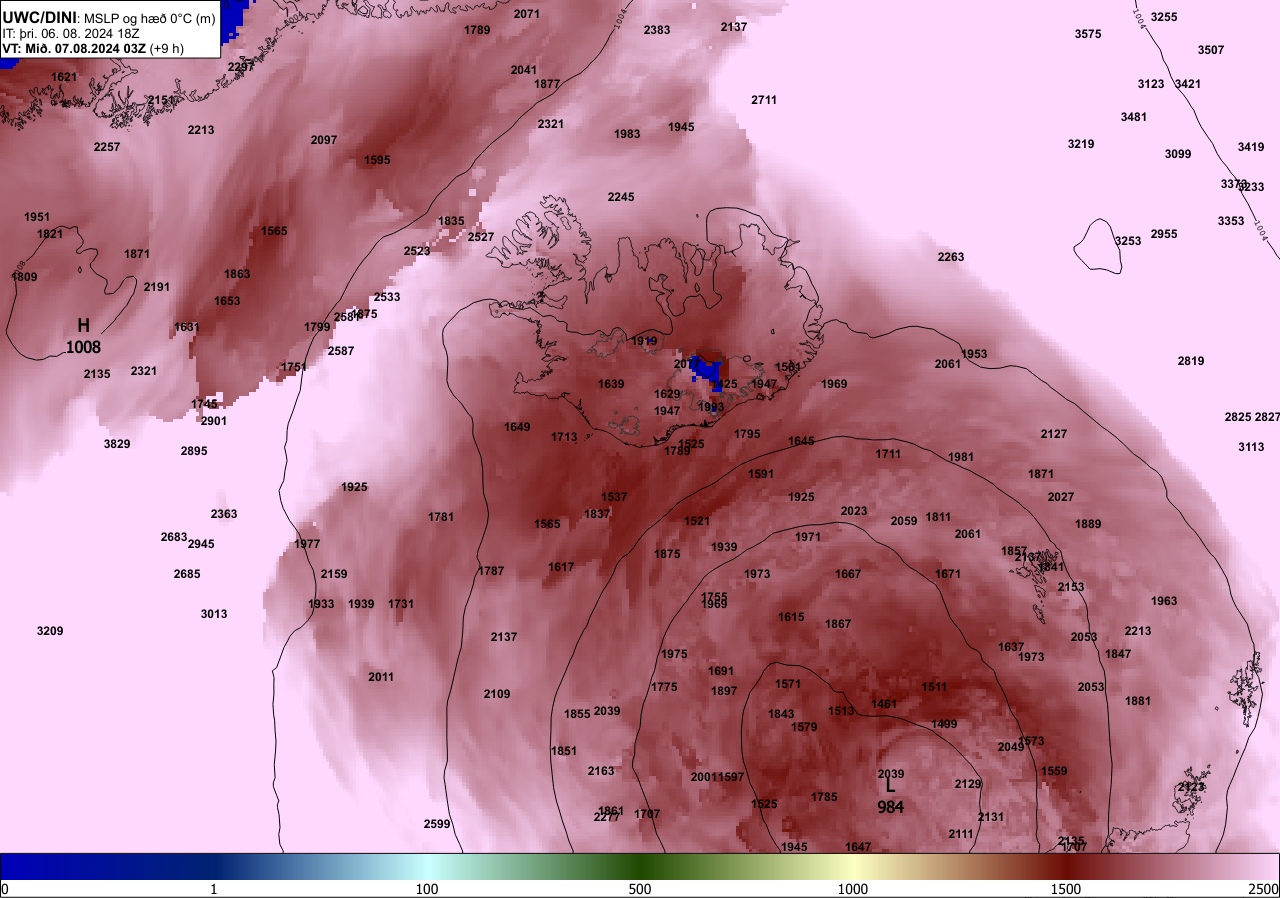Click the H high-pressure symbol
The height and width of the screenshot is (898, 1280).
point(84,326)
